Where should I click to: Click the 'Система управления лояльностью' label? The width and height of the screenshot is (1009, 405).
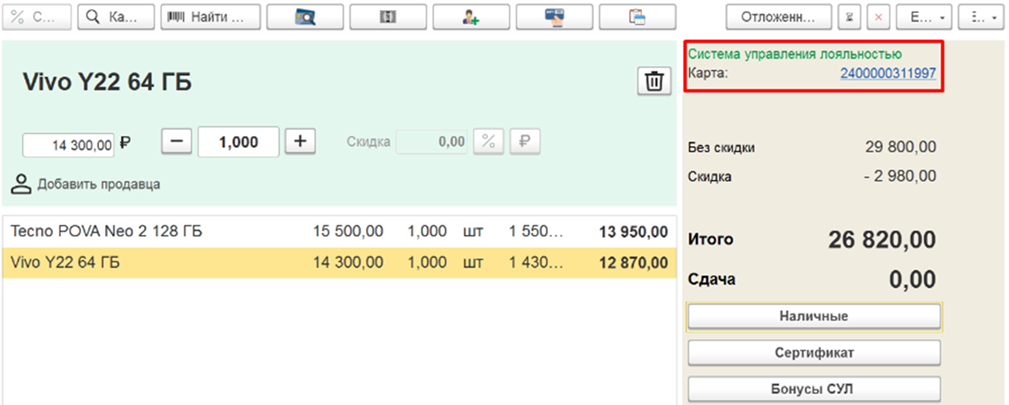tap(795, 54)
